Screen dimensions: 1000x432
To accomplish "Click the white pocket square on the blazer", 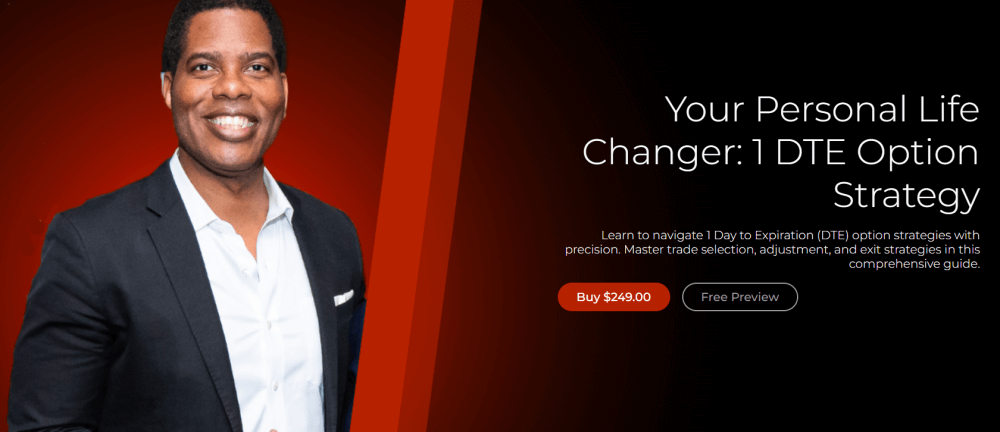I will point(343,297).
